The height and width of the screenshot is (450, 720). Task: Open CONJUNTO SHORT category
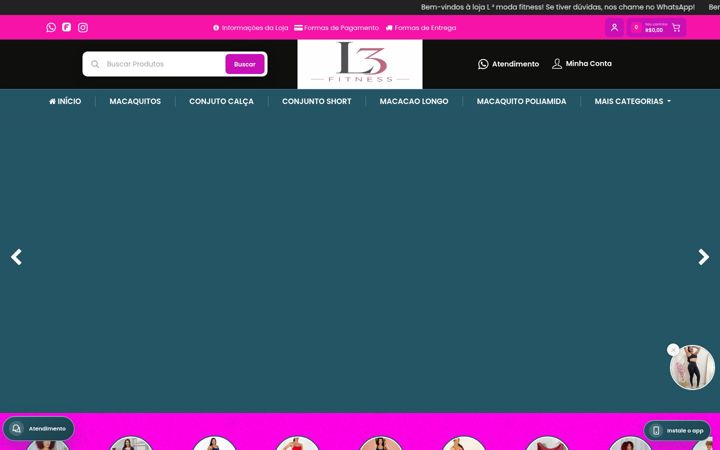pyautogui.click(x=316, y=101)
